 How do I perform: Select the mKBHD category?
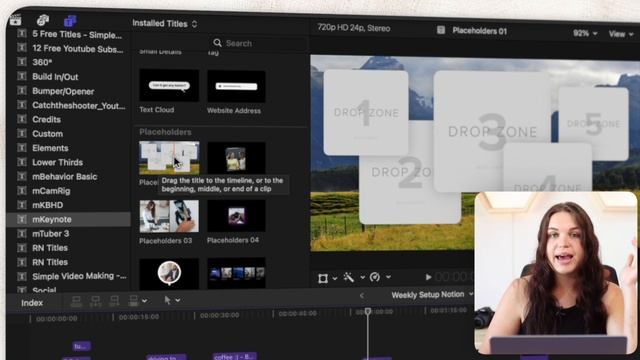click(x=48, y=205)
